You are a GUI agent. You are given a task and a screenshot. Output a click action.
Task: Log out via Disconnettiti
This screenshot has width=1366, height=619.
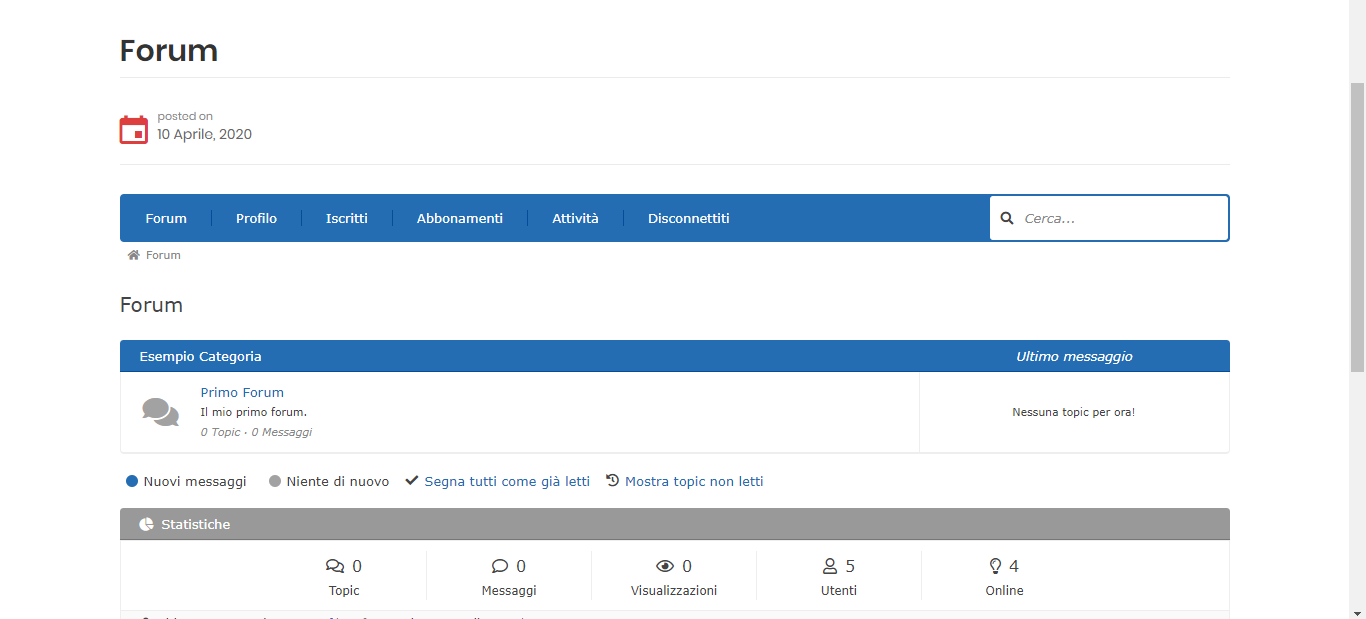tap(688, 218)
